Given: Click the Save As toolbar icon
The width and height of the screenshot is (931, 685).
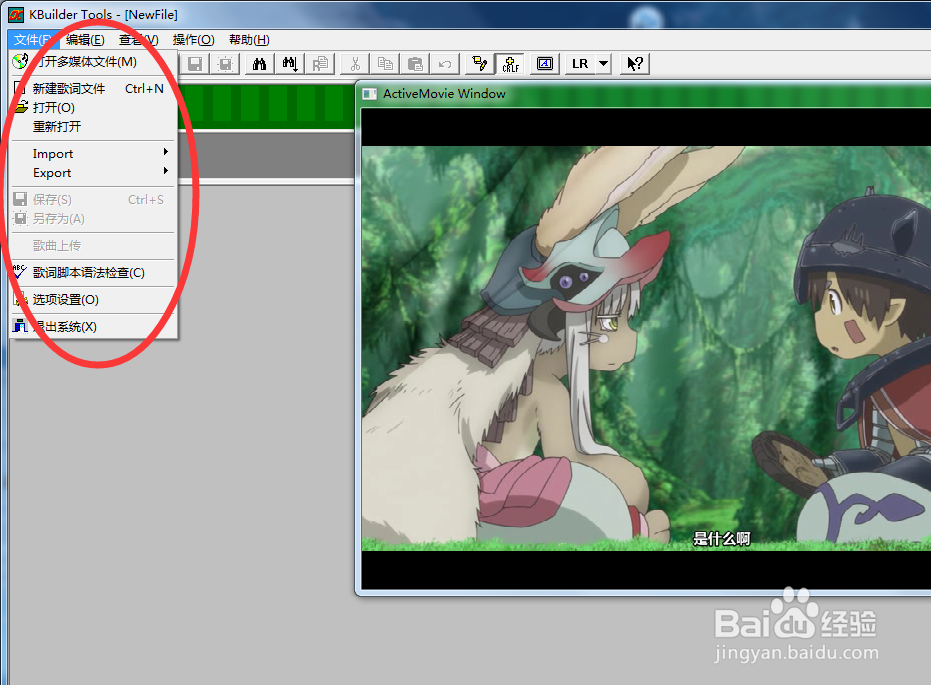Looking at the screenshot, I should tap(225, 64).
